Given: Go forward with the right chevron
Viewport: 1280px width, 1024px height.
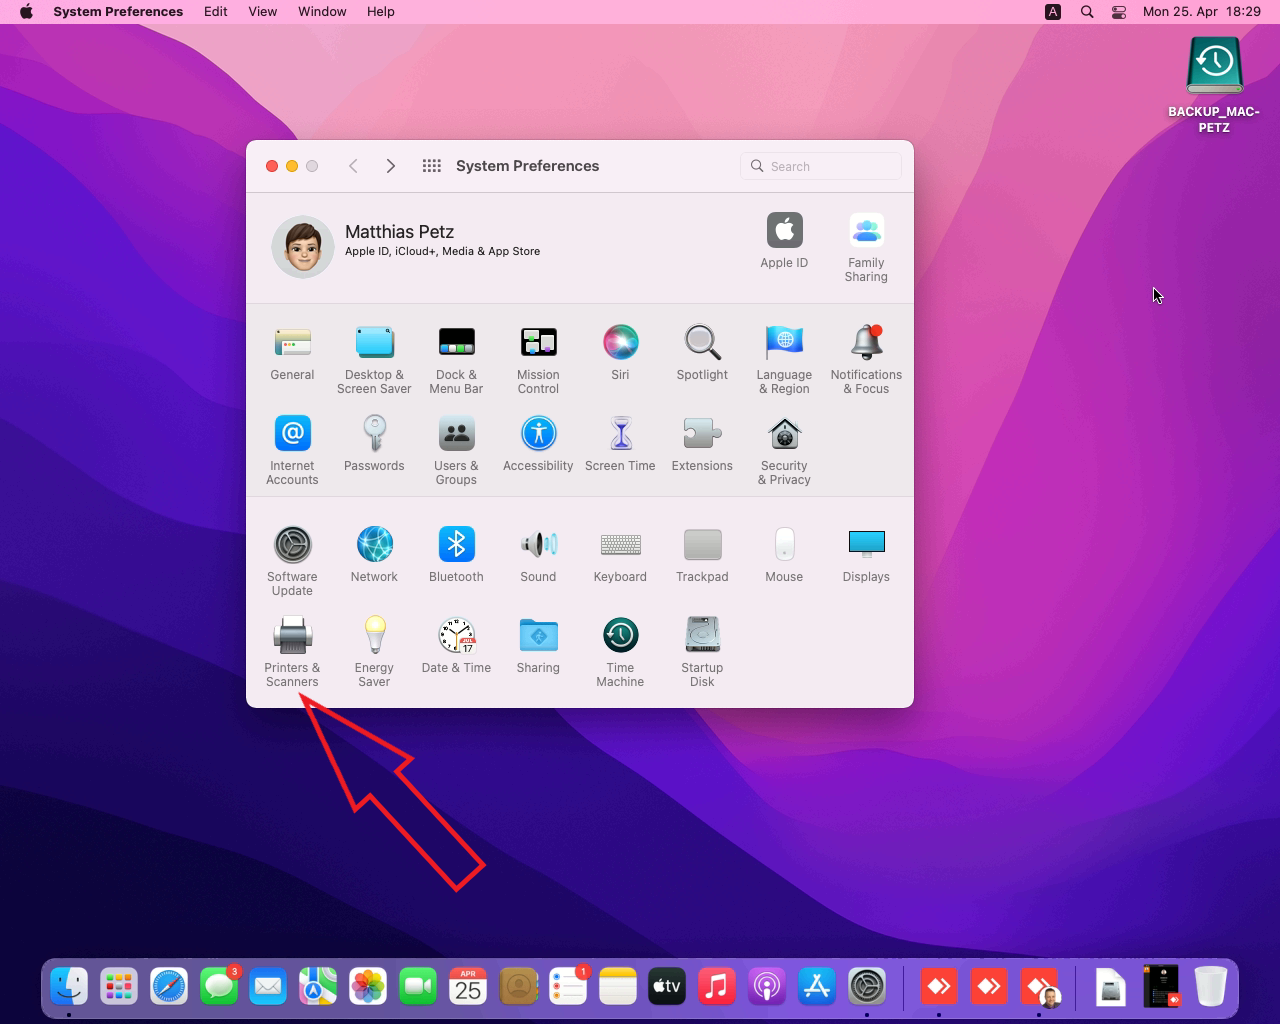Looking at the screenshot, I should 391,166.
